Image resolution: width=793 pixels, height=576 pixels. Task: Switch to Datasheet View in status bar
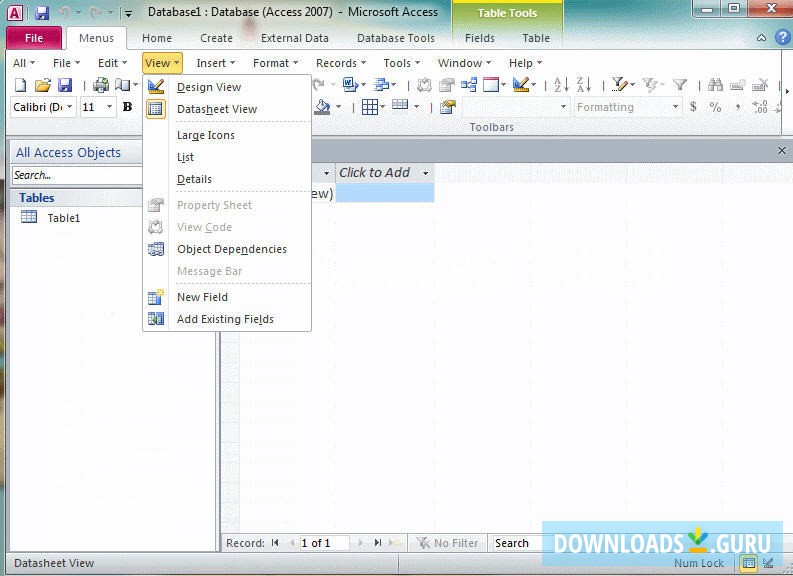point(748,563)
